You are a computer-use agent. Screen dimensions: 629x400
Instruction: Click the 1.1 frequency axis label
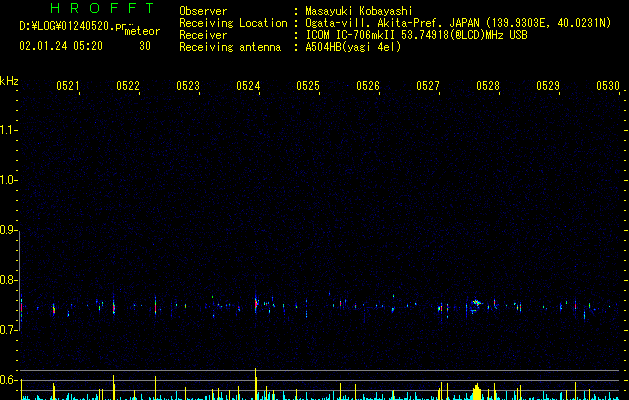pos(9,130)
